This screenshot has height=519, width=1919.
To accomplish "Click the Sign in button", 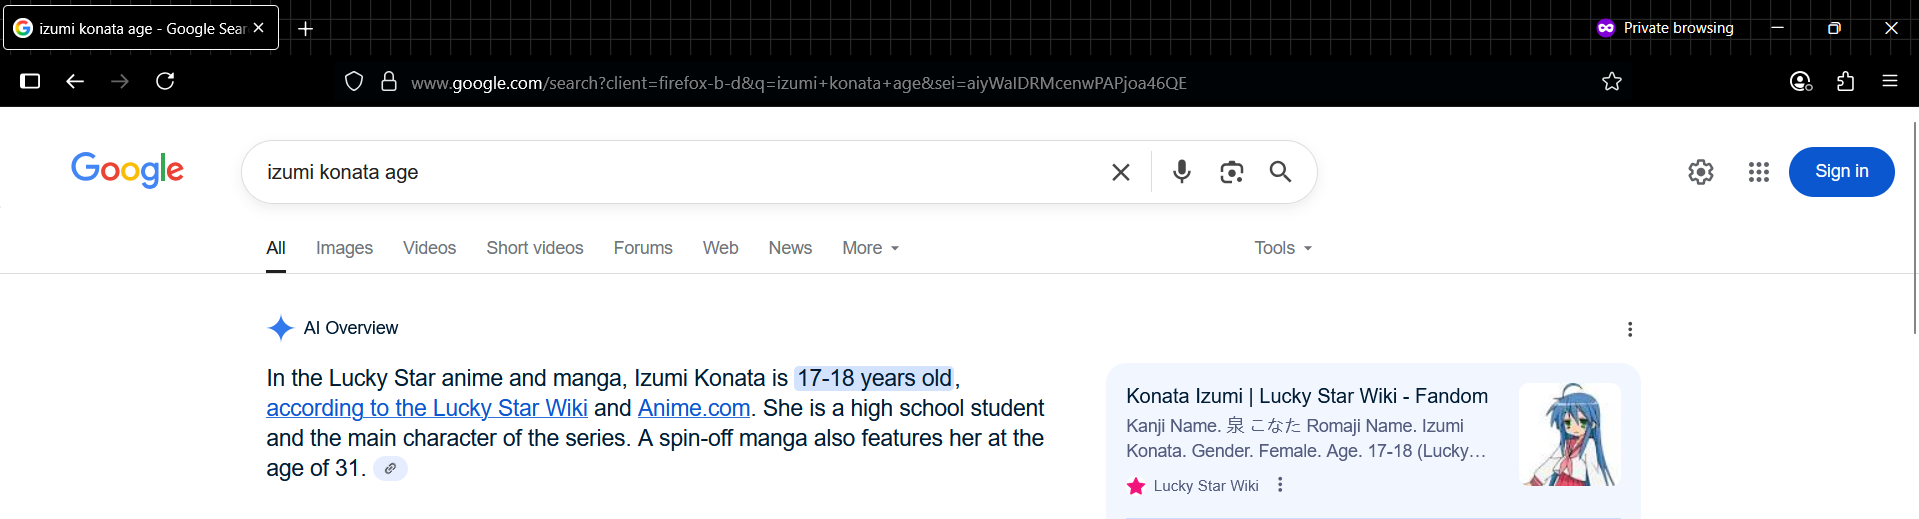I will pos(1841,172).
